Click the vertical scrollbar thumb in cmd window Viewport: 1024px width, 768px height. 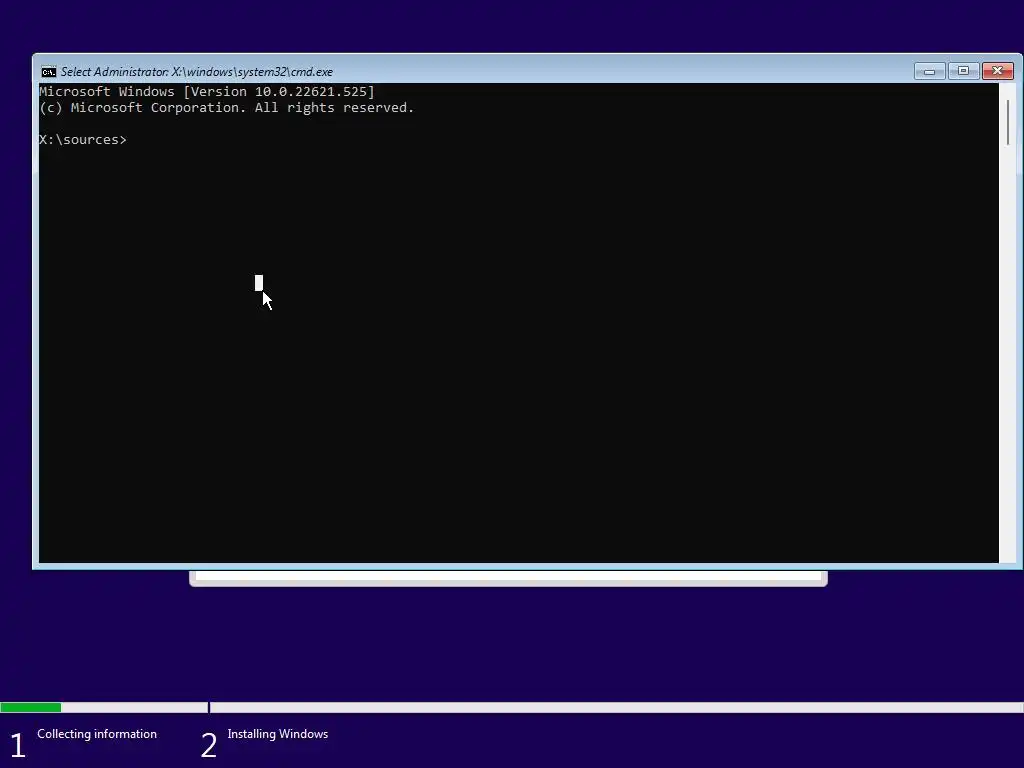tap(1008, 123)
